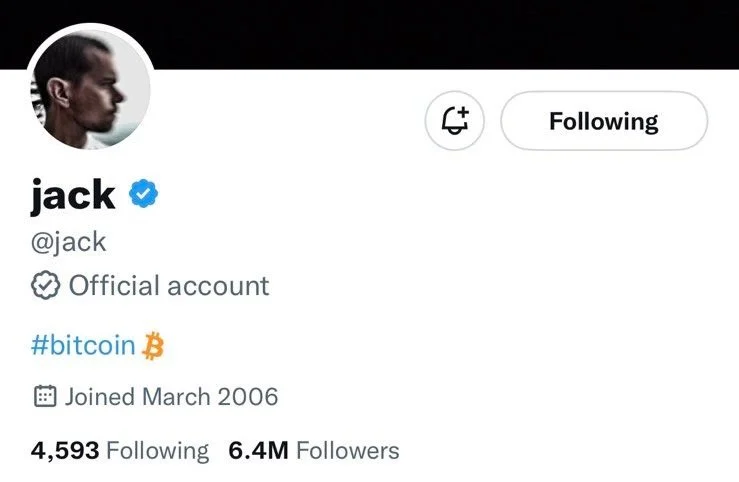This screenshot has height=482, width=739.
Task: Click the blue verified checkmark badge
Action: pyautogui.click(x=145, y=195)
